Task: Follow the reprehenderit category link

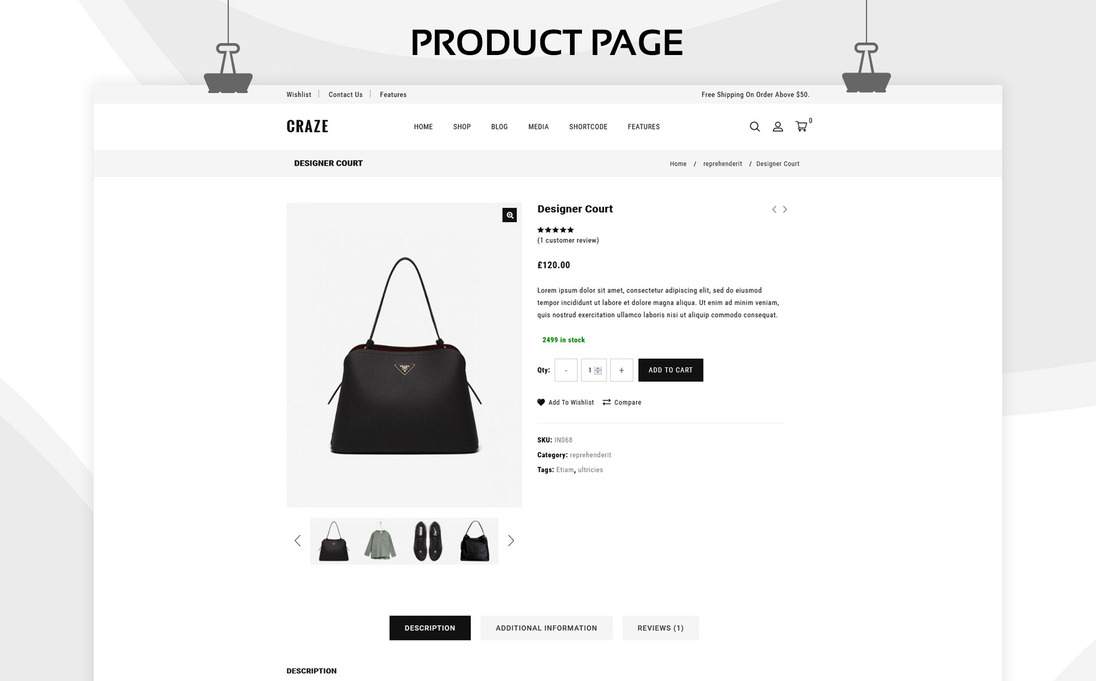Action: click(x=591, y=455)
